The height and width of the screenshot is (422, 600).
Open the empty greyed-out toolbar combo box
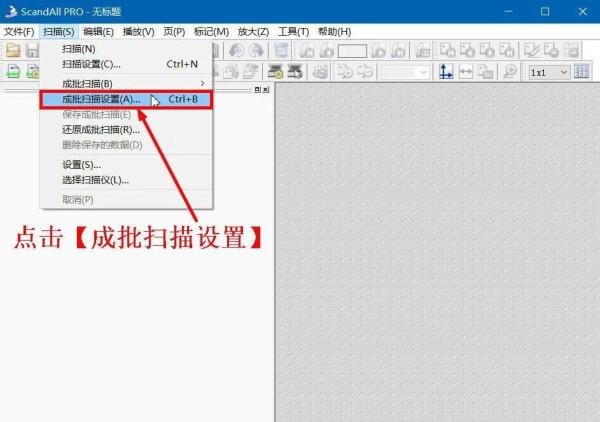tap(404, 72)
